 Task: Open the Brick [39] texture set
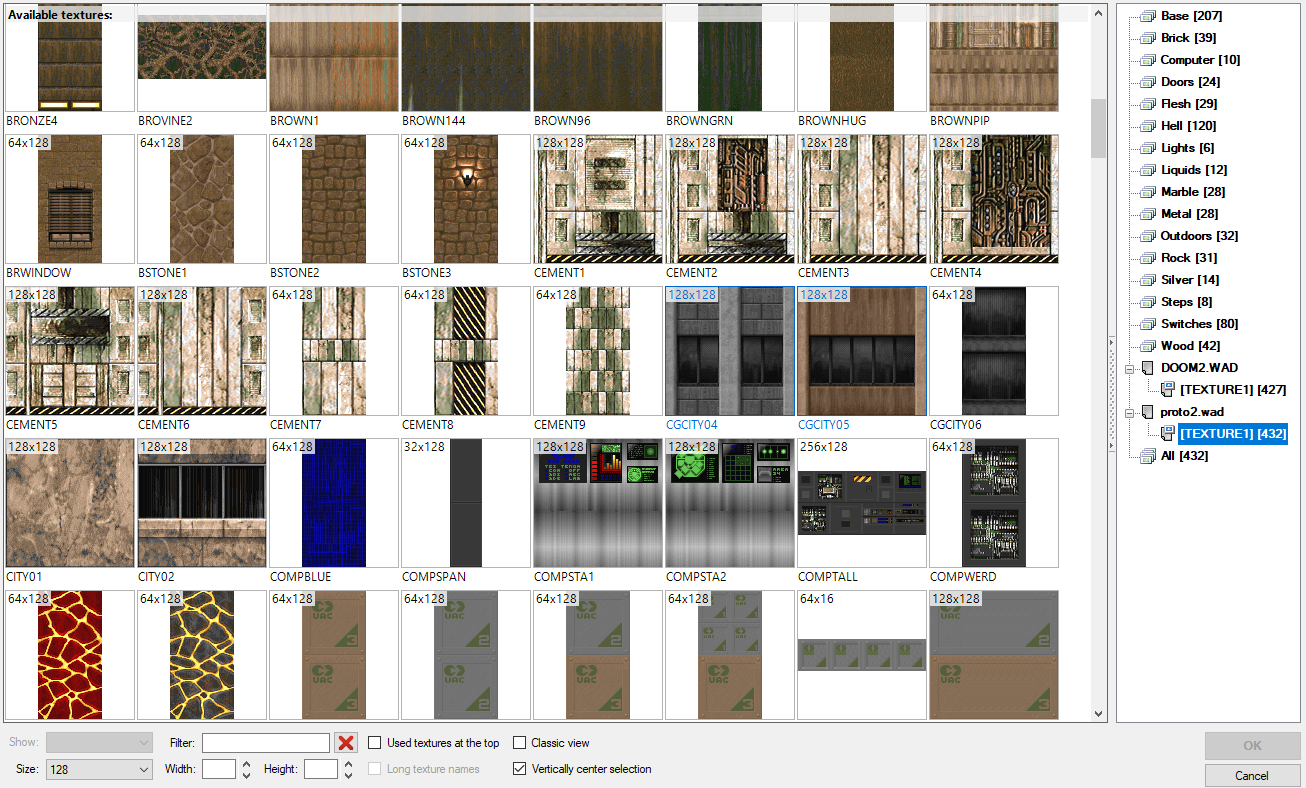click(1189, 38)
